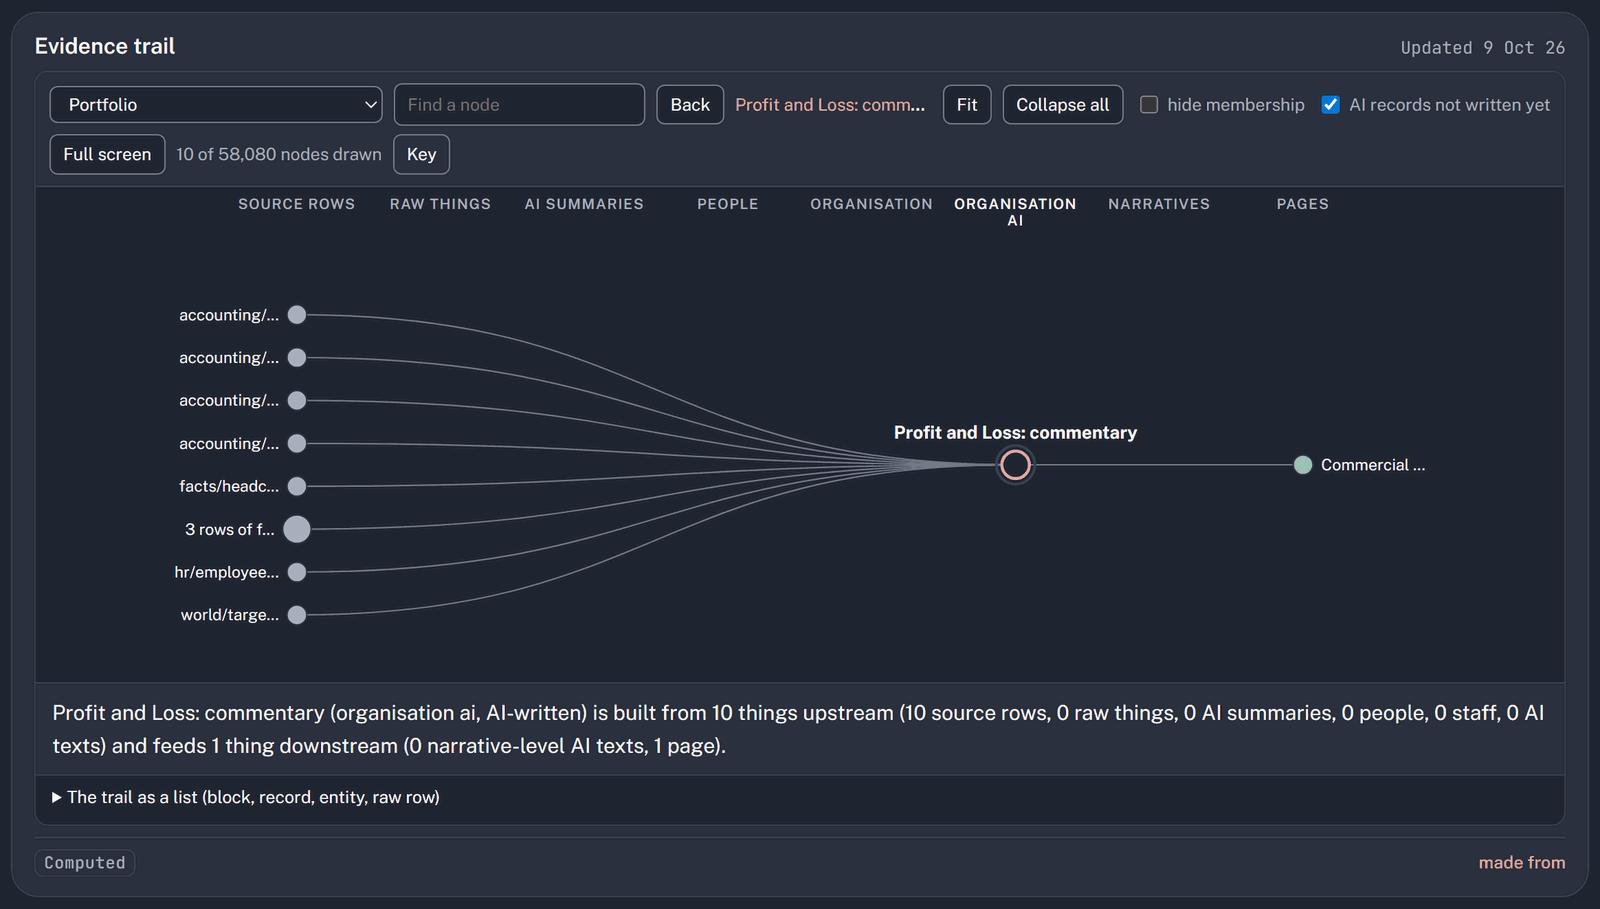Select the Profit and Loss commentary node
The width and height of the screenshot is (1600, 909).
coord(1015,465)
